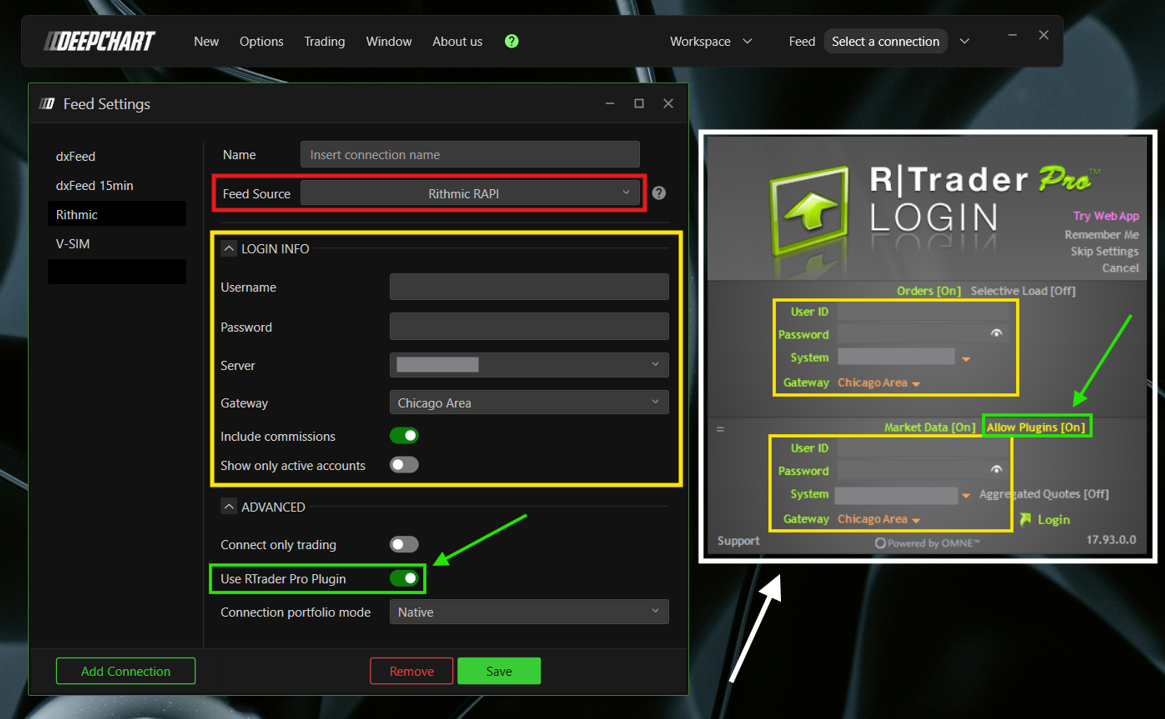Toggle Connect only trading switch
Screen dimensions: 1165x719
404,544
